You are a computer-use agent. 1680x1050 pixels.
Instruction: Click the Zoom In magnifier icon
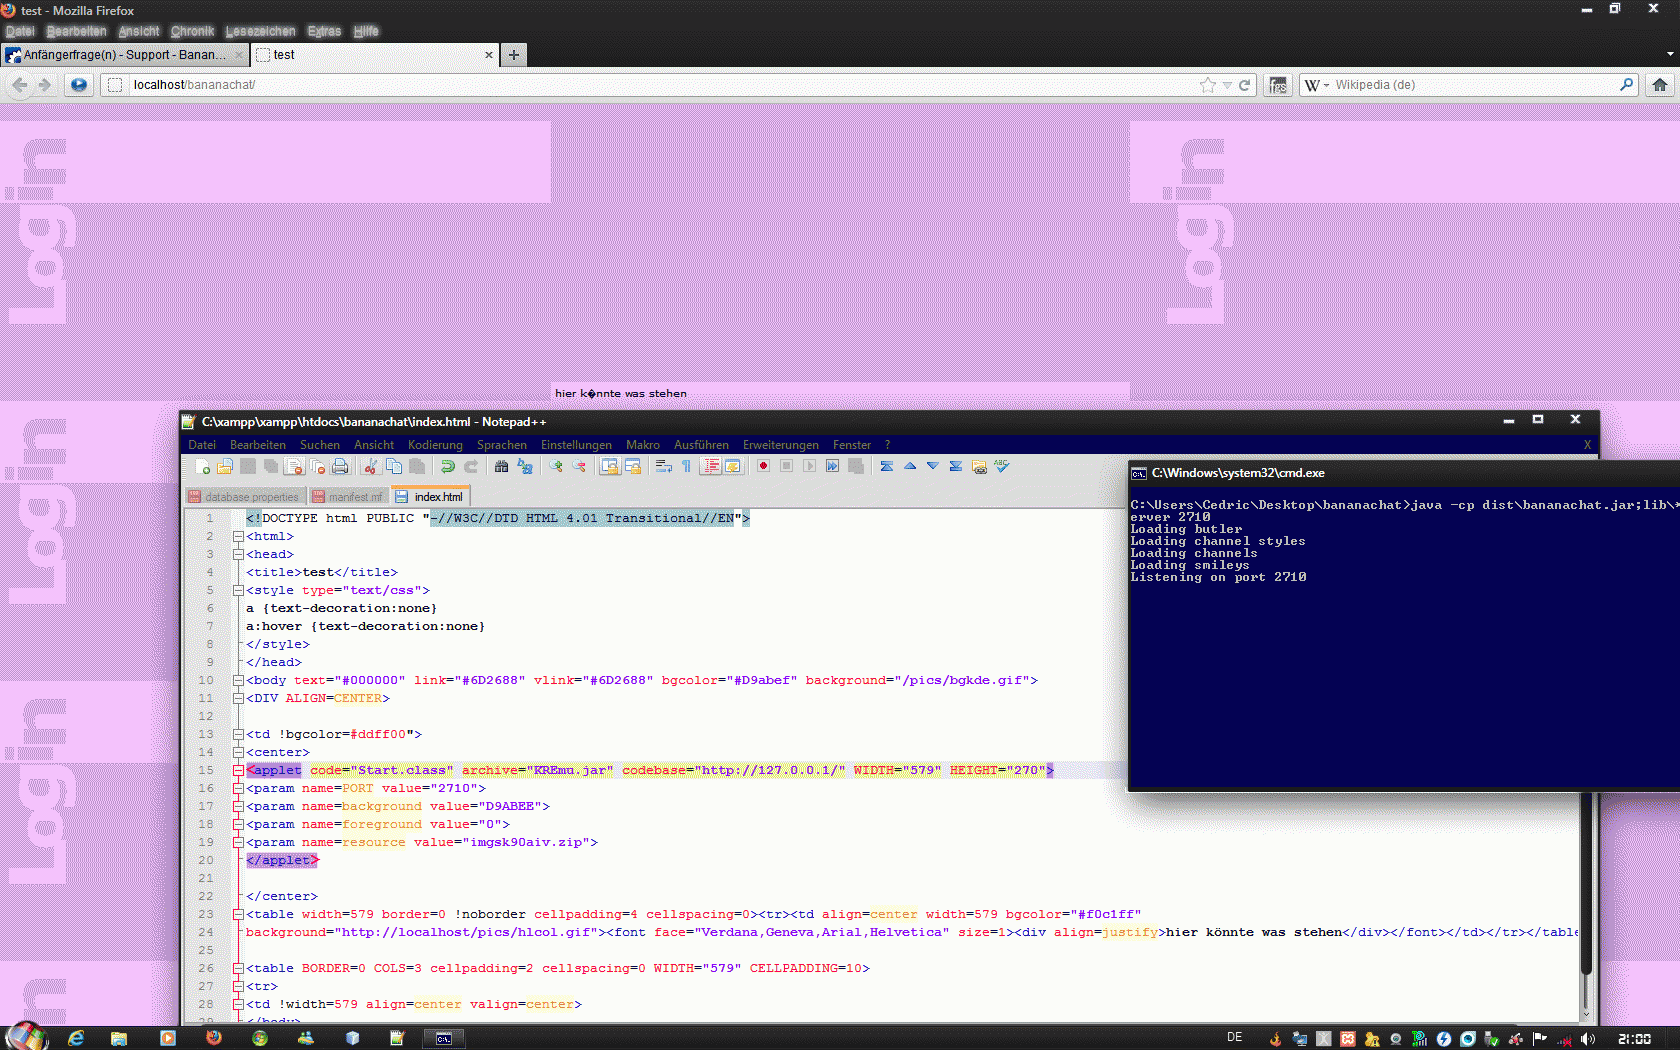pyautogui.click(x=556, y=467)
